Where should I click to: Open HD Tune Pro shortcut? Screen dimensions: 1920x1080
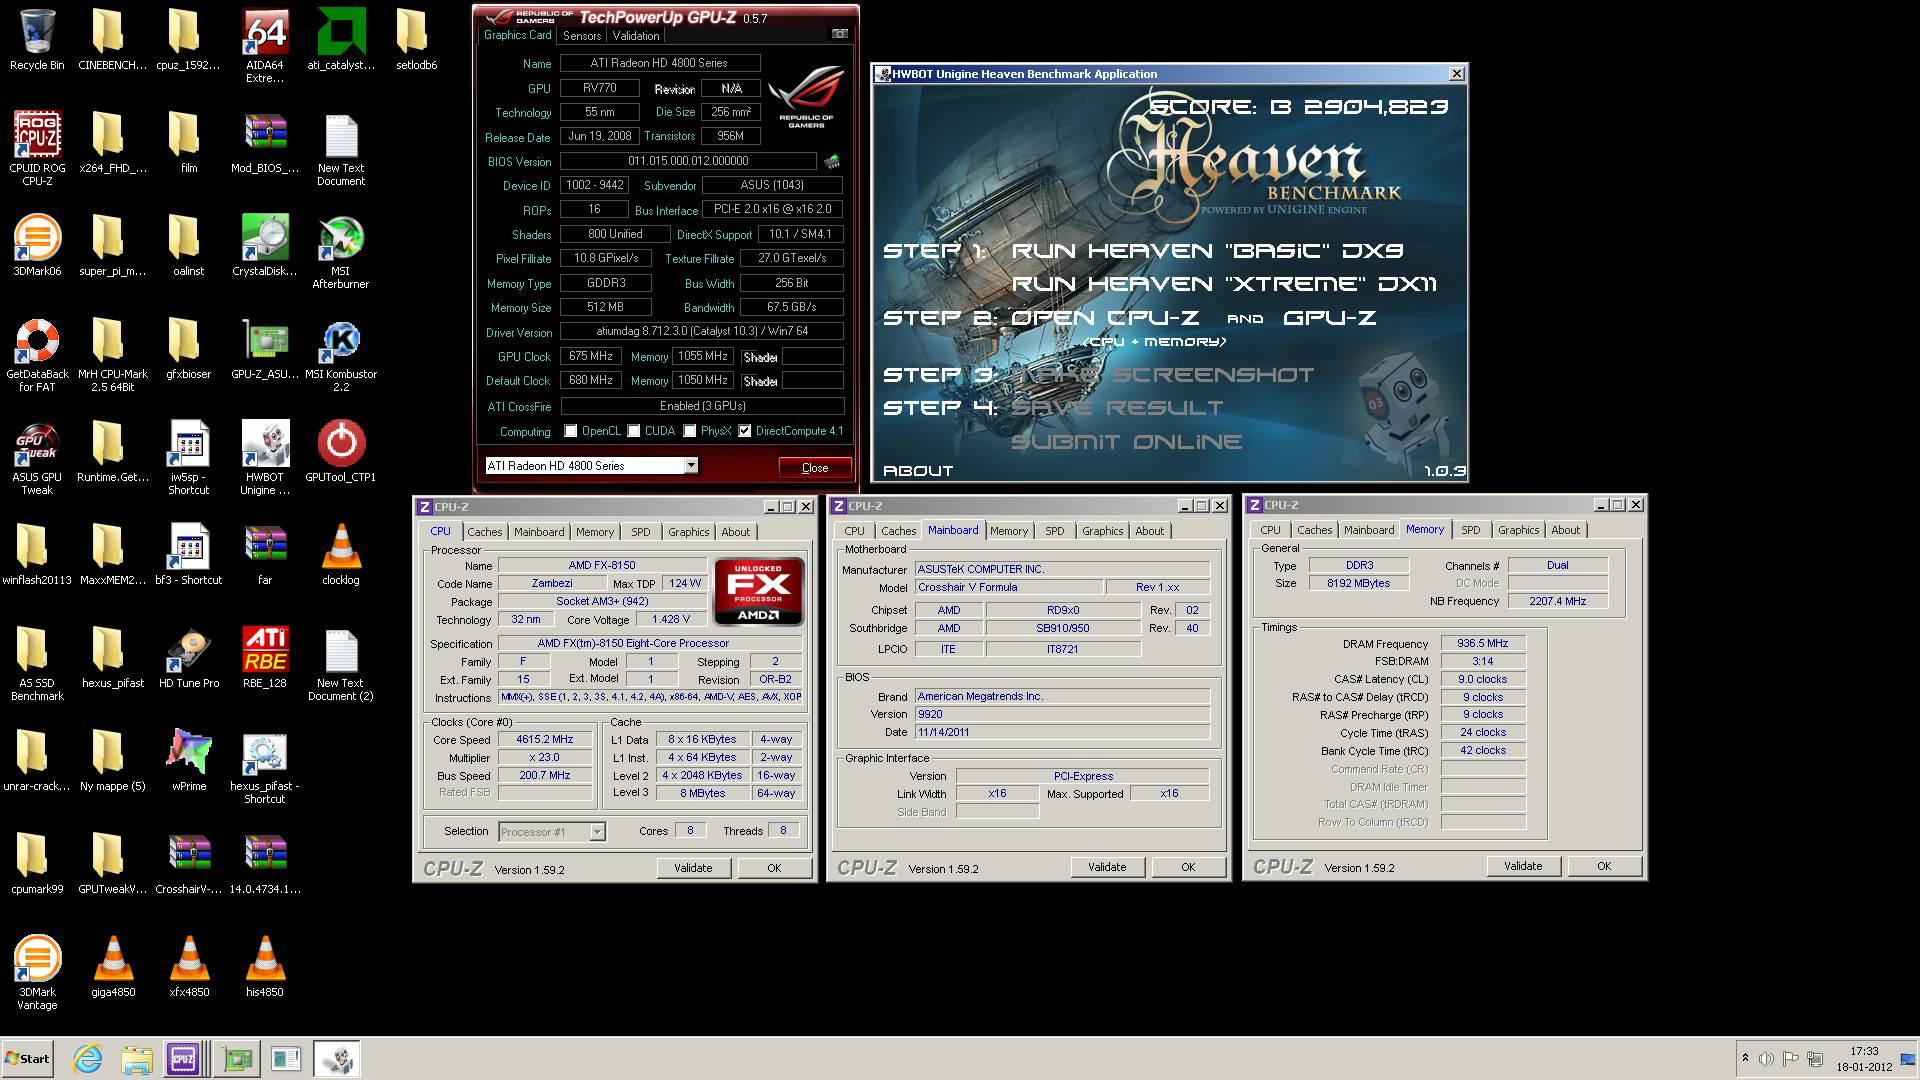pyautogui.click(x=189, y=657)
